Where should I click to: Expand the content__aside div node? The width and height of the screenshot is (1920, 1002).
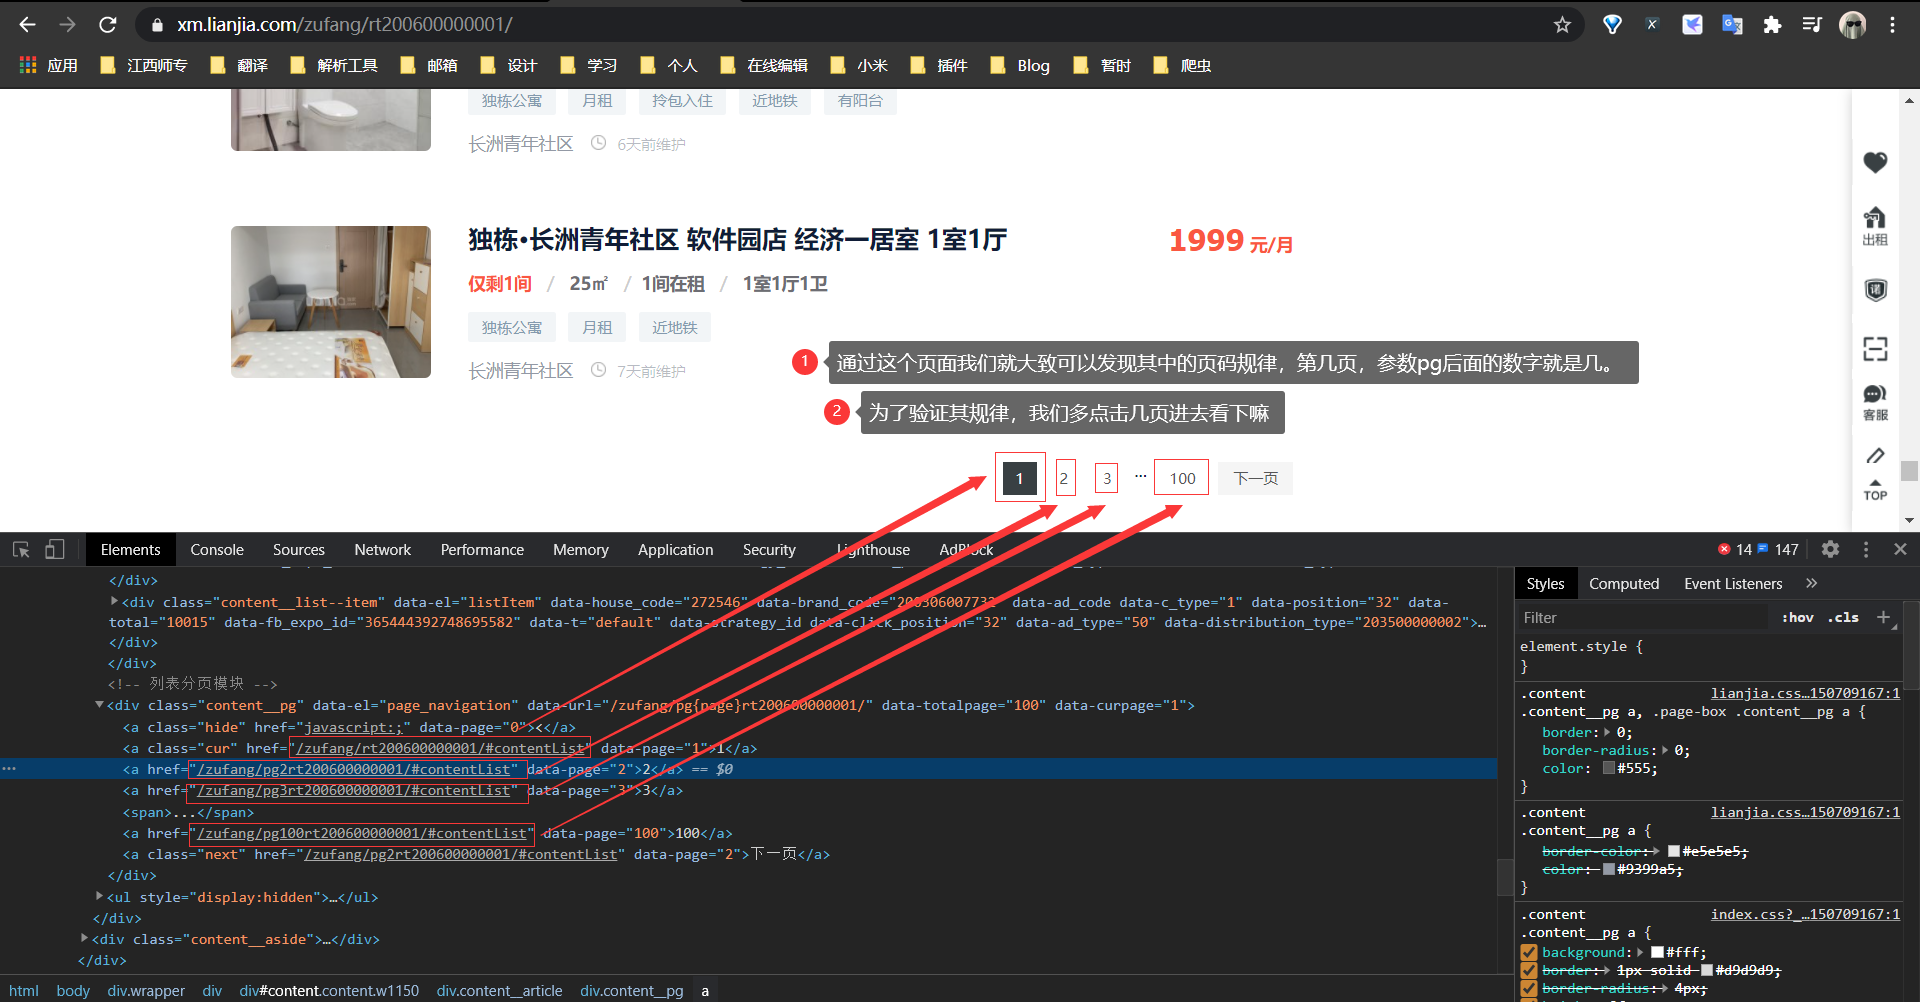(84, 939)
